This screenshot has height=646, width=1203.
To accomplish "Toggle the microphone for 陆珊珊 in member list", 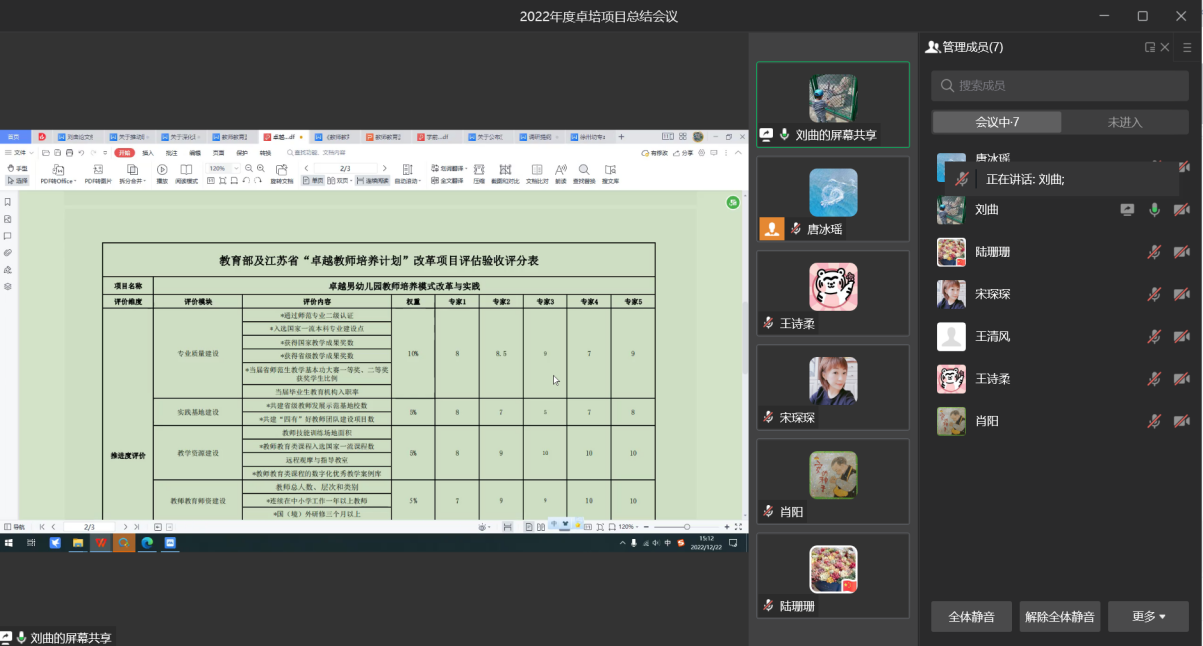I will 1154,252.
